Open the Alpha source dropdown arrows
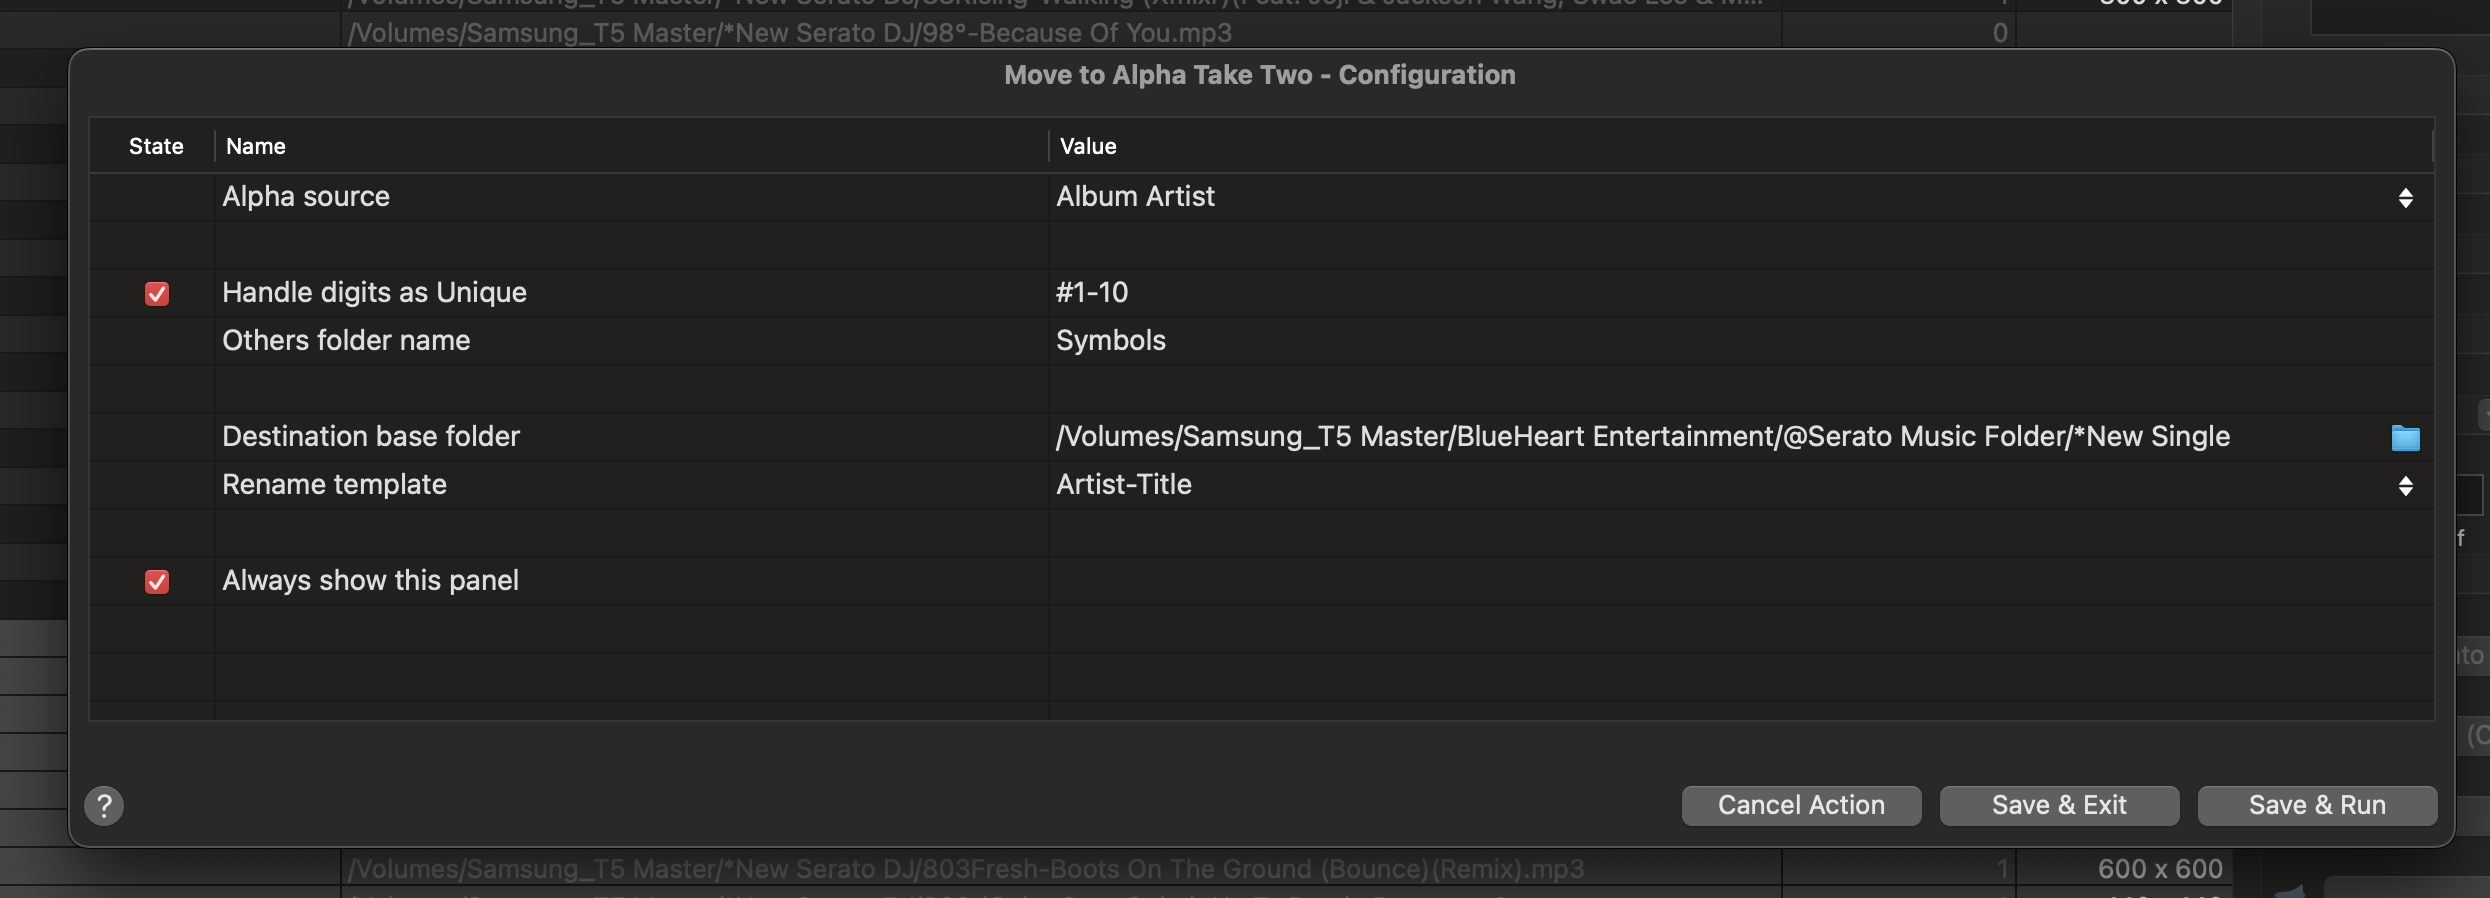 click(x=2405, y=198)
